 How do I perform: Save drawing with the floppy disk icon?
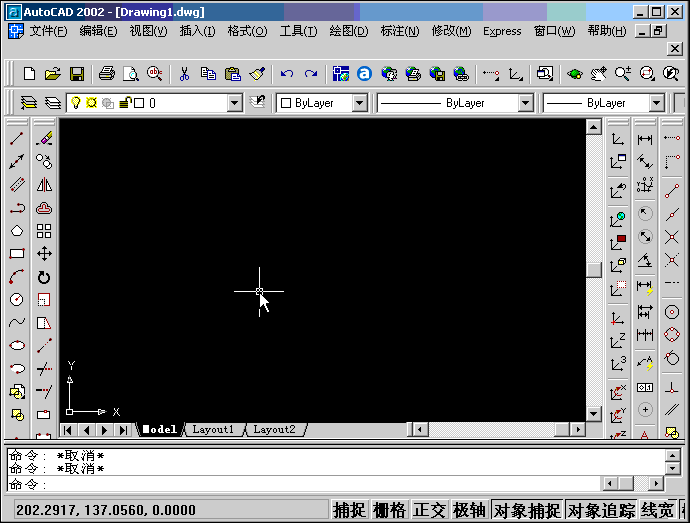point(77,74)
